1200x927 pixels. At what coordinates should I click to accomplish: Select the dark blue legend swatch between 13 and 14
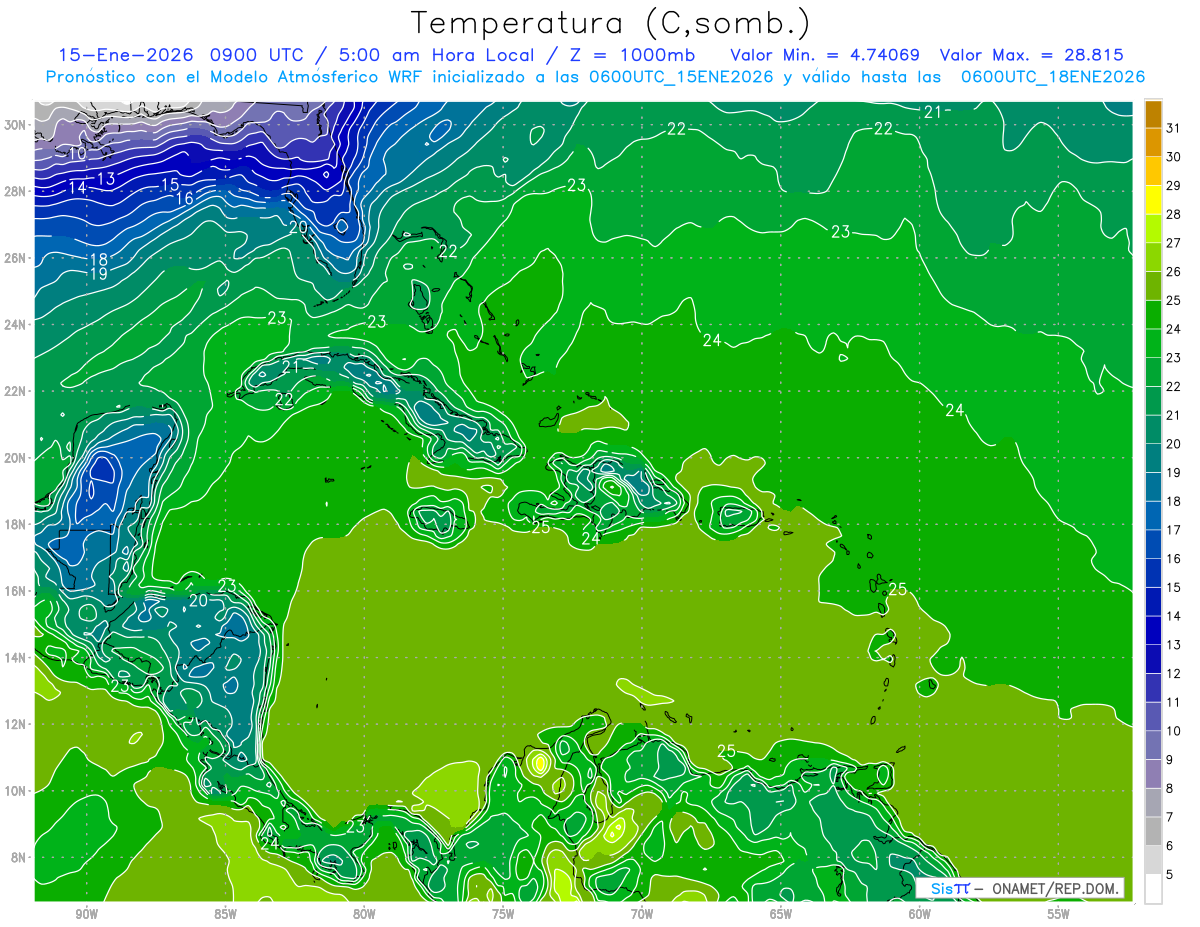click(1153, 630)
